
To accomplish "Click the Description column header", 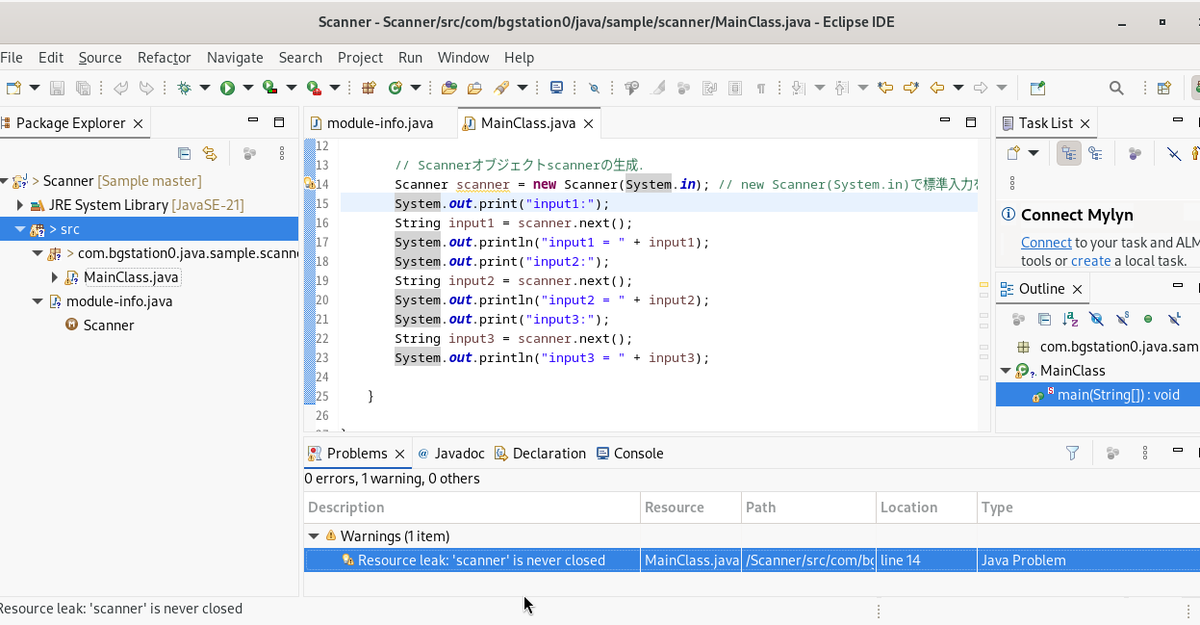I will (x=472, y=507).
